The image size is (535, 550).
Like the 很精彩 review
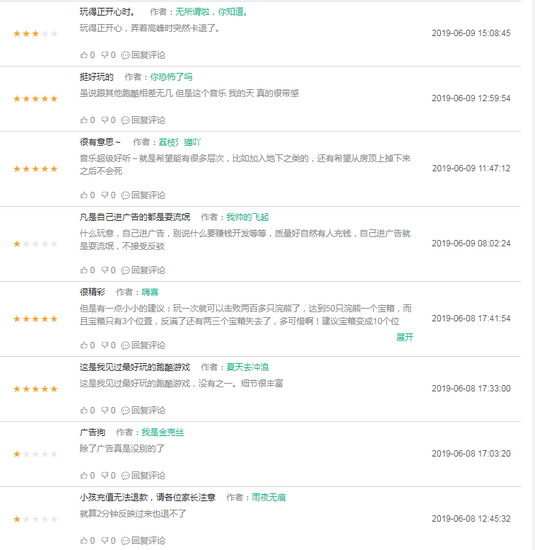pos(87,346)
